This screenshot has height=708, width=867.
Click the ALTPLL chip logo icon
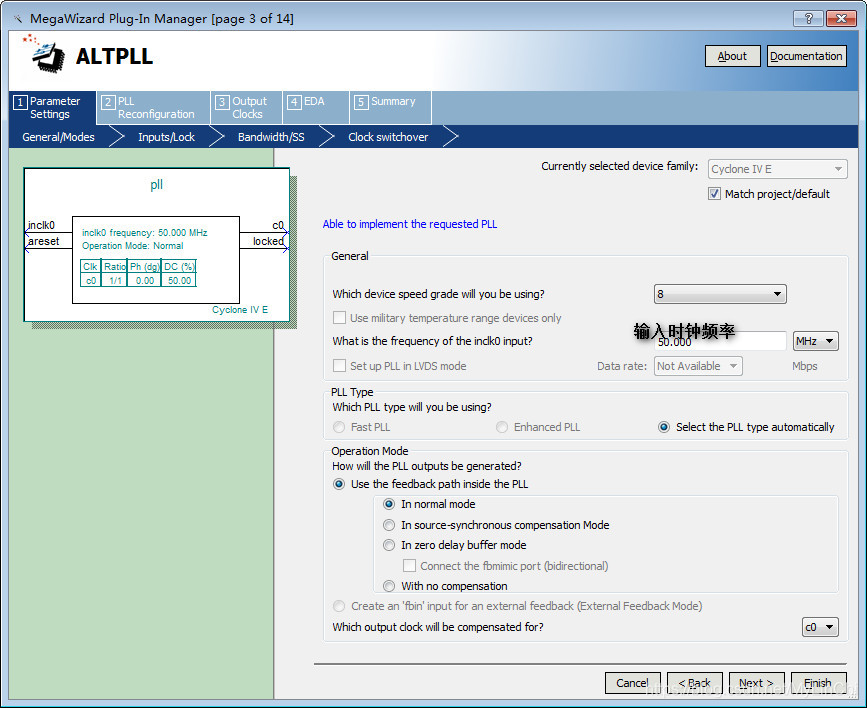coord(44,54)
